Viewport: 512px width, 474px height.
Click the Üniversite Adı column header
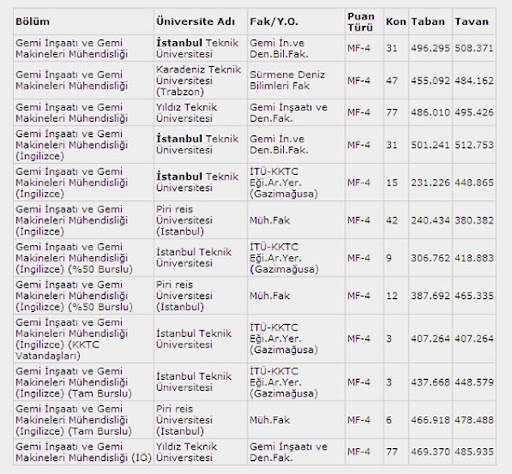(x=195, y=22)
